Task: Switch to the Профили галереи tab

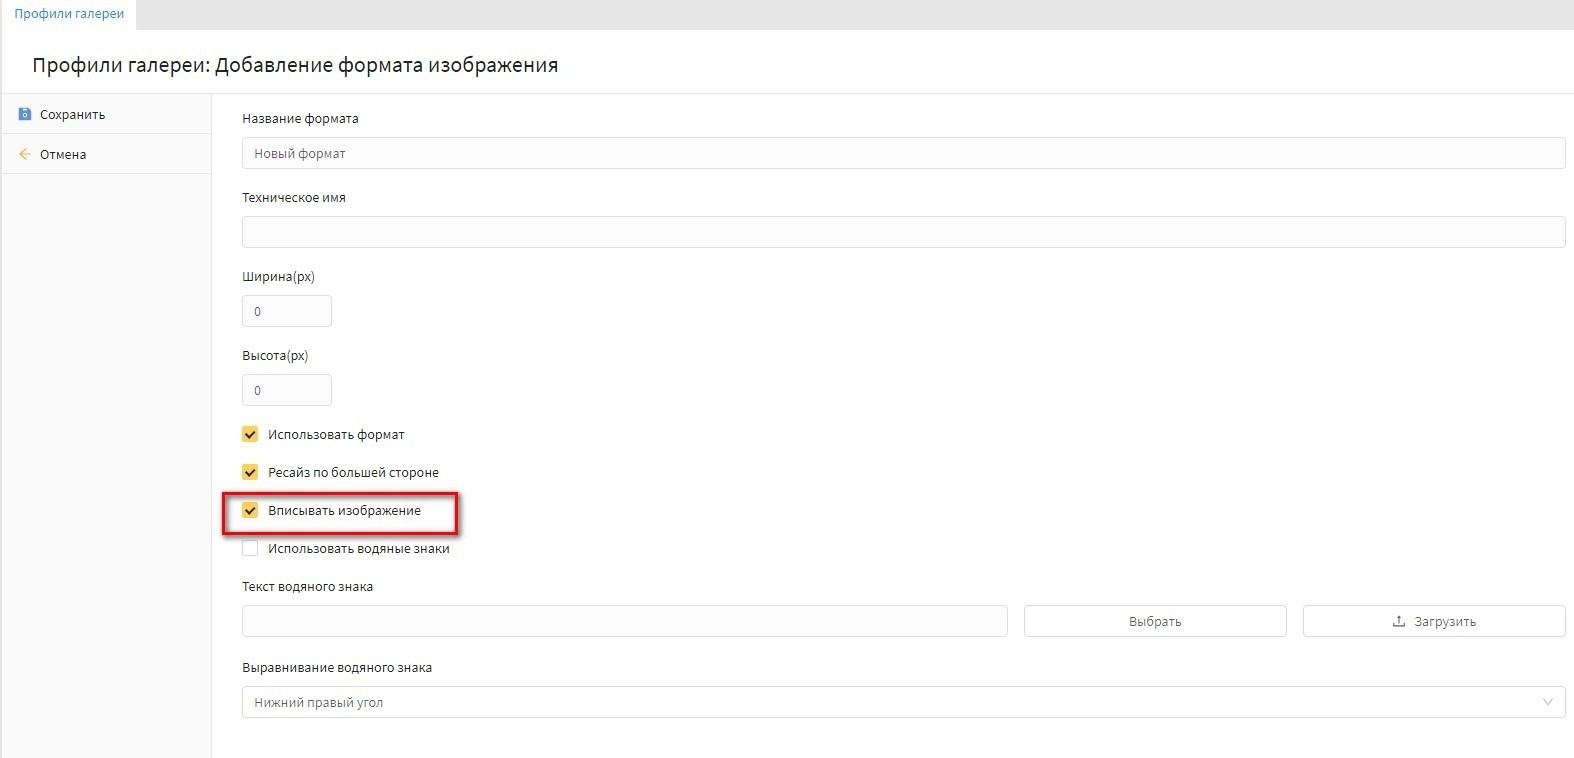Action: [69, 14]
